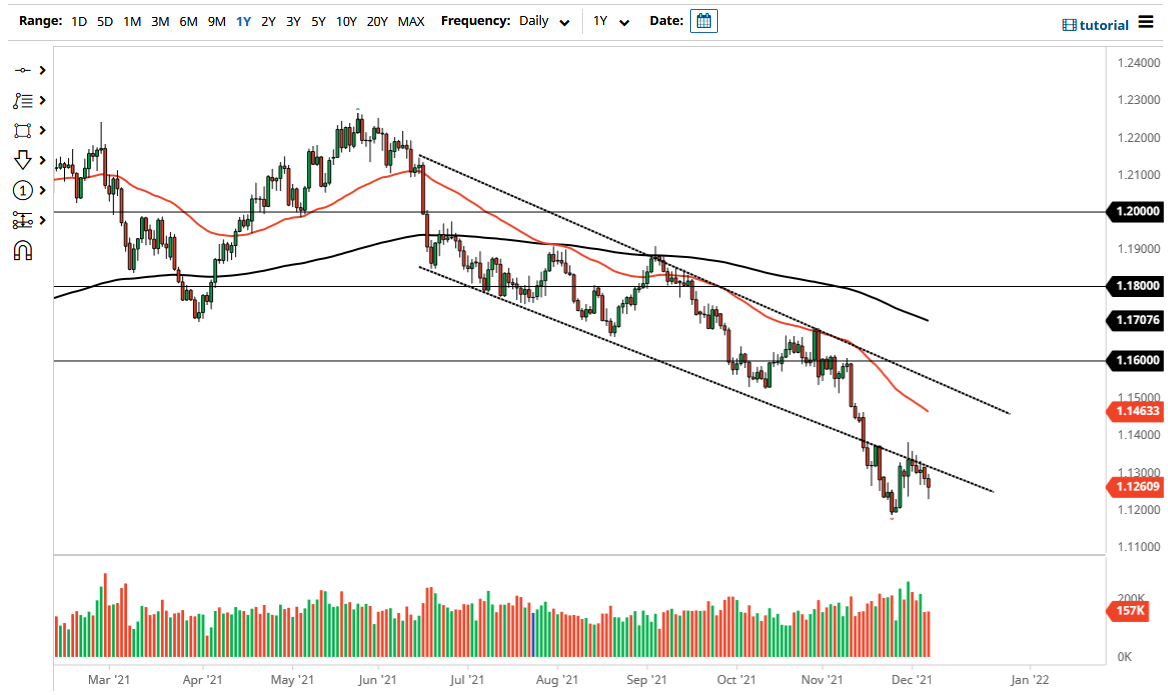The width and height of the screenshot is (1168, 695).
Task: Click the 1M range button
Action: [x=131, y=20]
